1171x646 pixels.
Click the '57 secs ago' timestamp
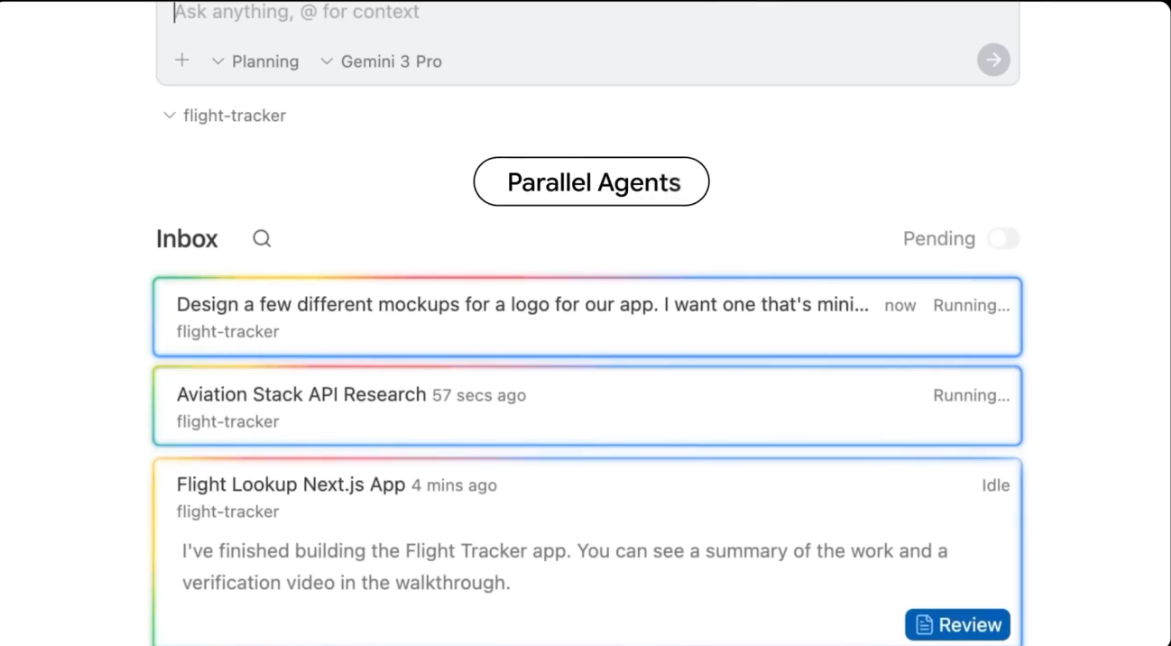(x=479, y=395)
